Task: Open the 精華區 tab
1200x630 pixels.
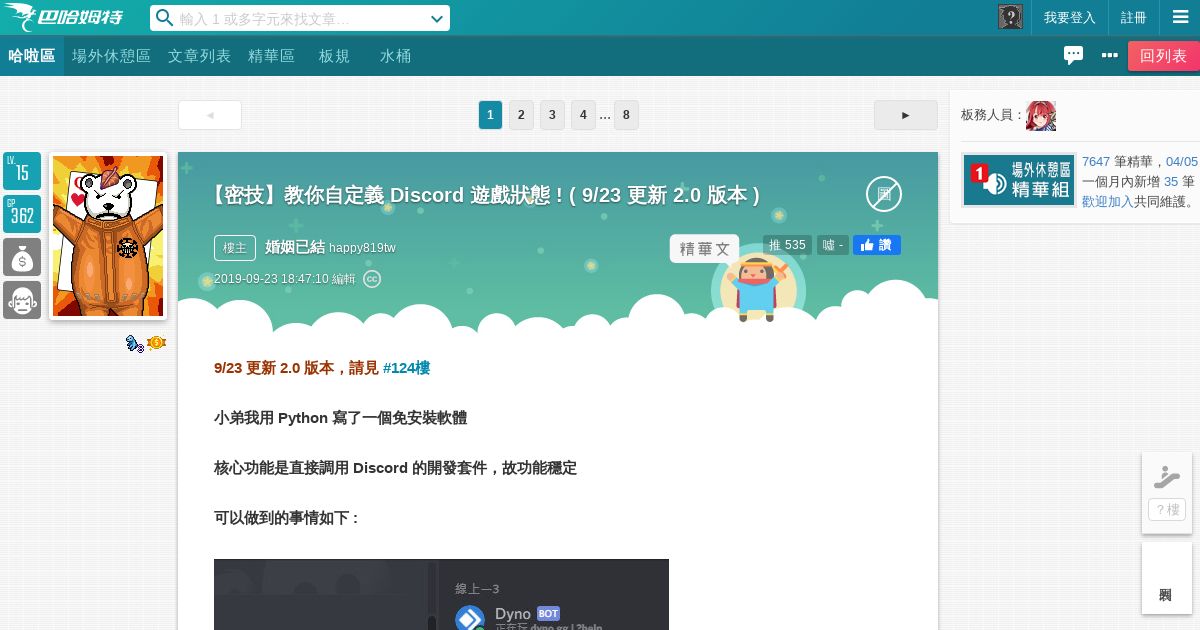Action: [x=271, y=56]
